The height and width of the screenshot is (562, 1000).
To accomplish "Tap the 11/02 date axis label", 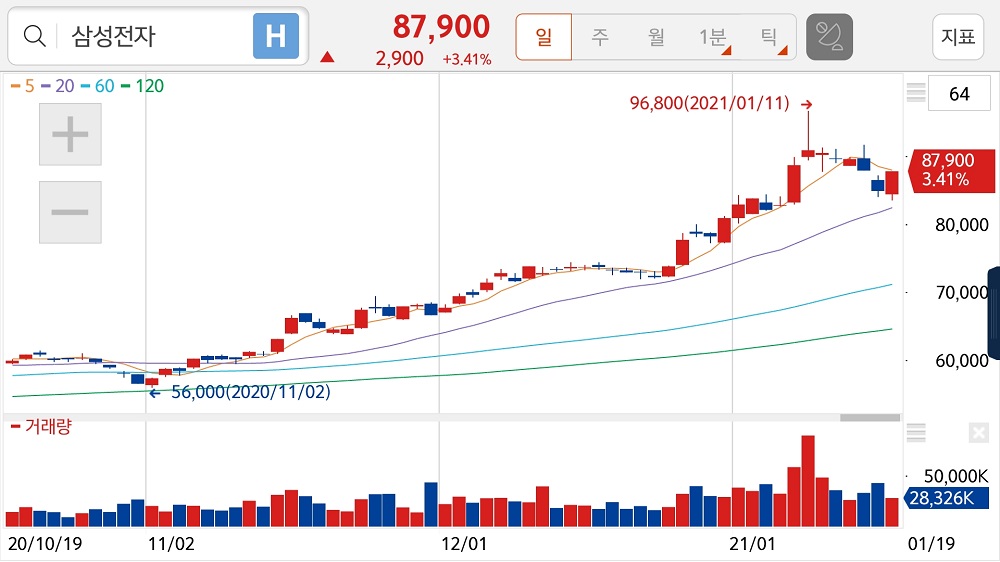I will 171,544.
